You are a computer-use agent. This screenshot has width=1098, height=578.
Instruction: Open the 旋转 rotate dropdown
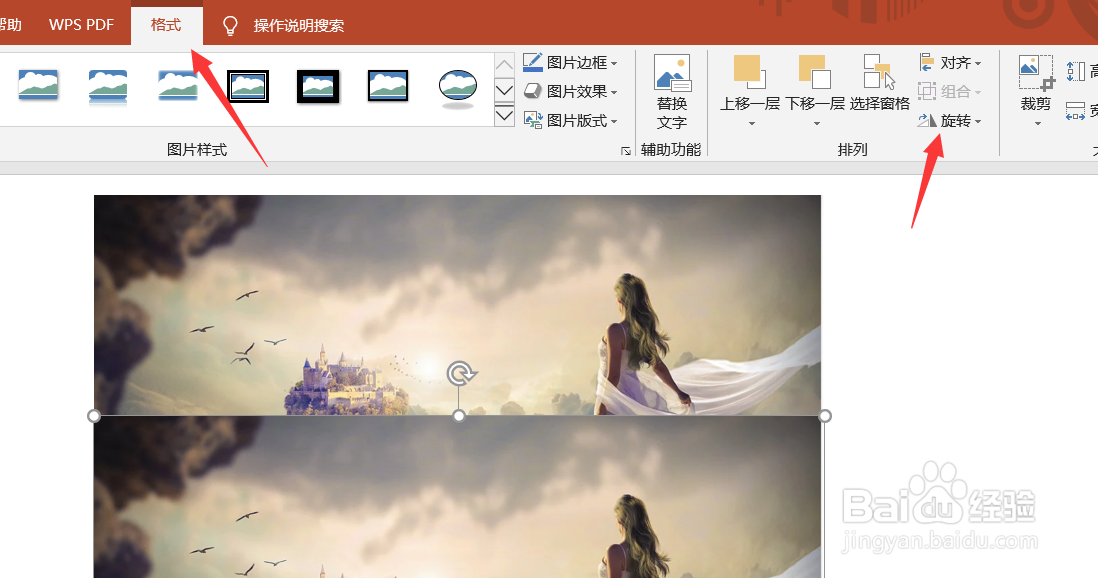[950, 121]
